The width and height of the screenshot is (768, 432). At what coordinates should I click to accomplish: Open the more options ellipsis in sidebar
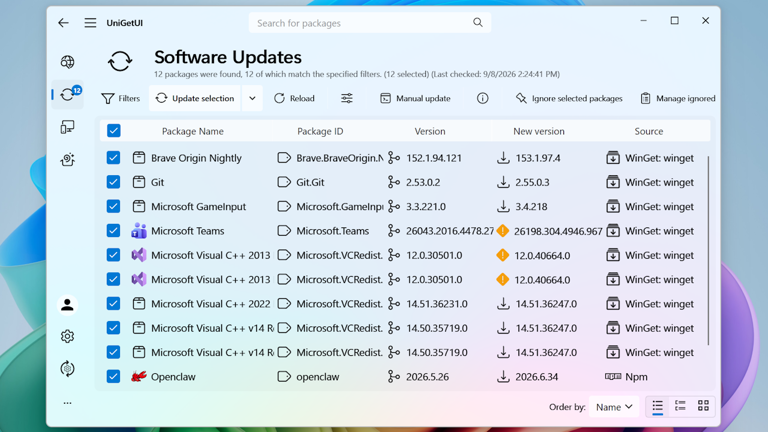click(x=68, y=403)
